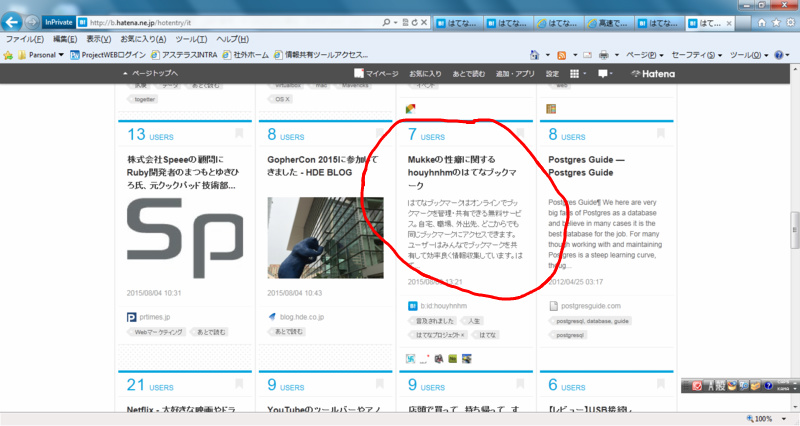The image size is (800, 426).
Task: Open the Hatena notifications speech bubble icon
Action: pos(603,73)
